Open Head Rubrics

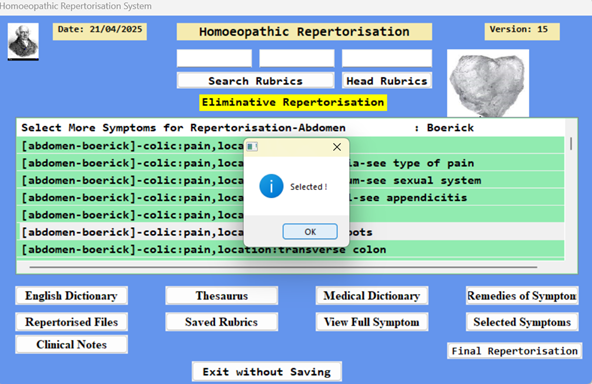[x=387, y=81]
